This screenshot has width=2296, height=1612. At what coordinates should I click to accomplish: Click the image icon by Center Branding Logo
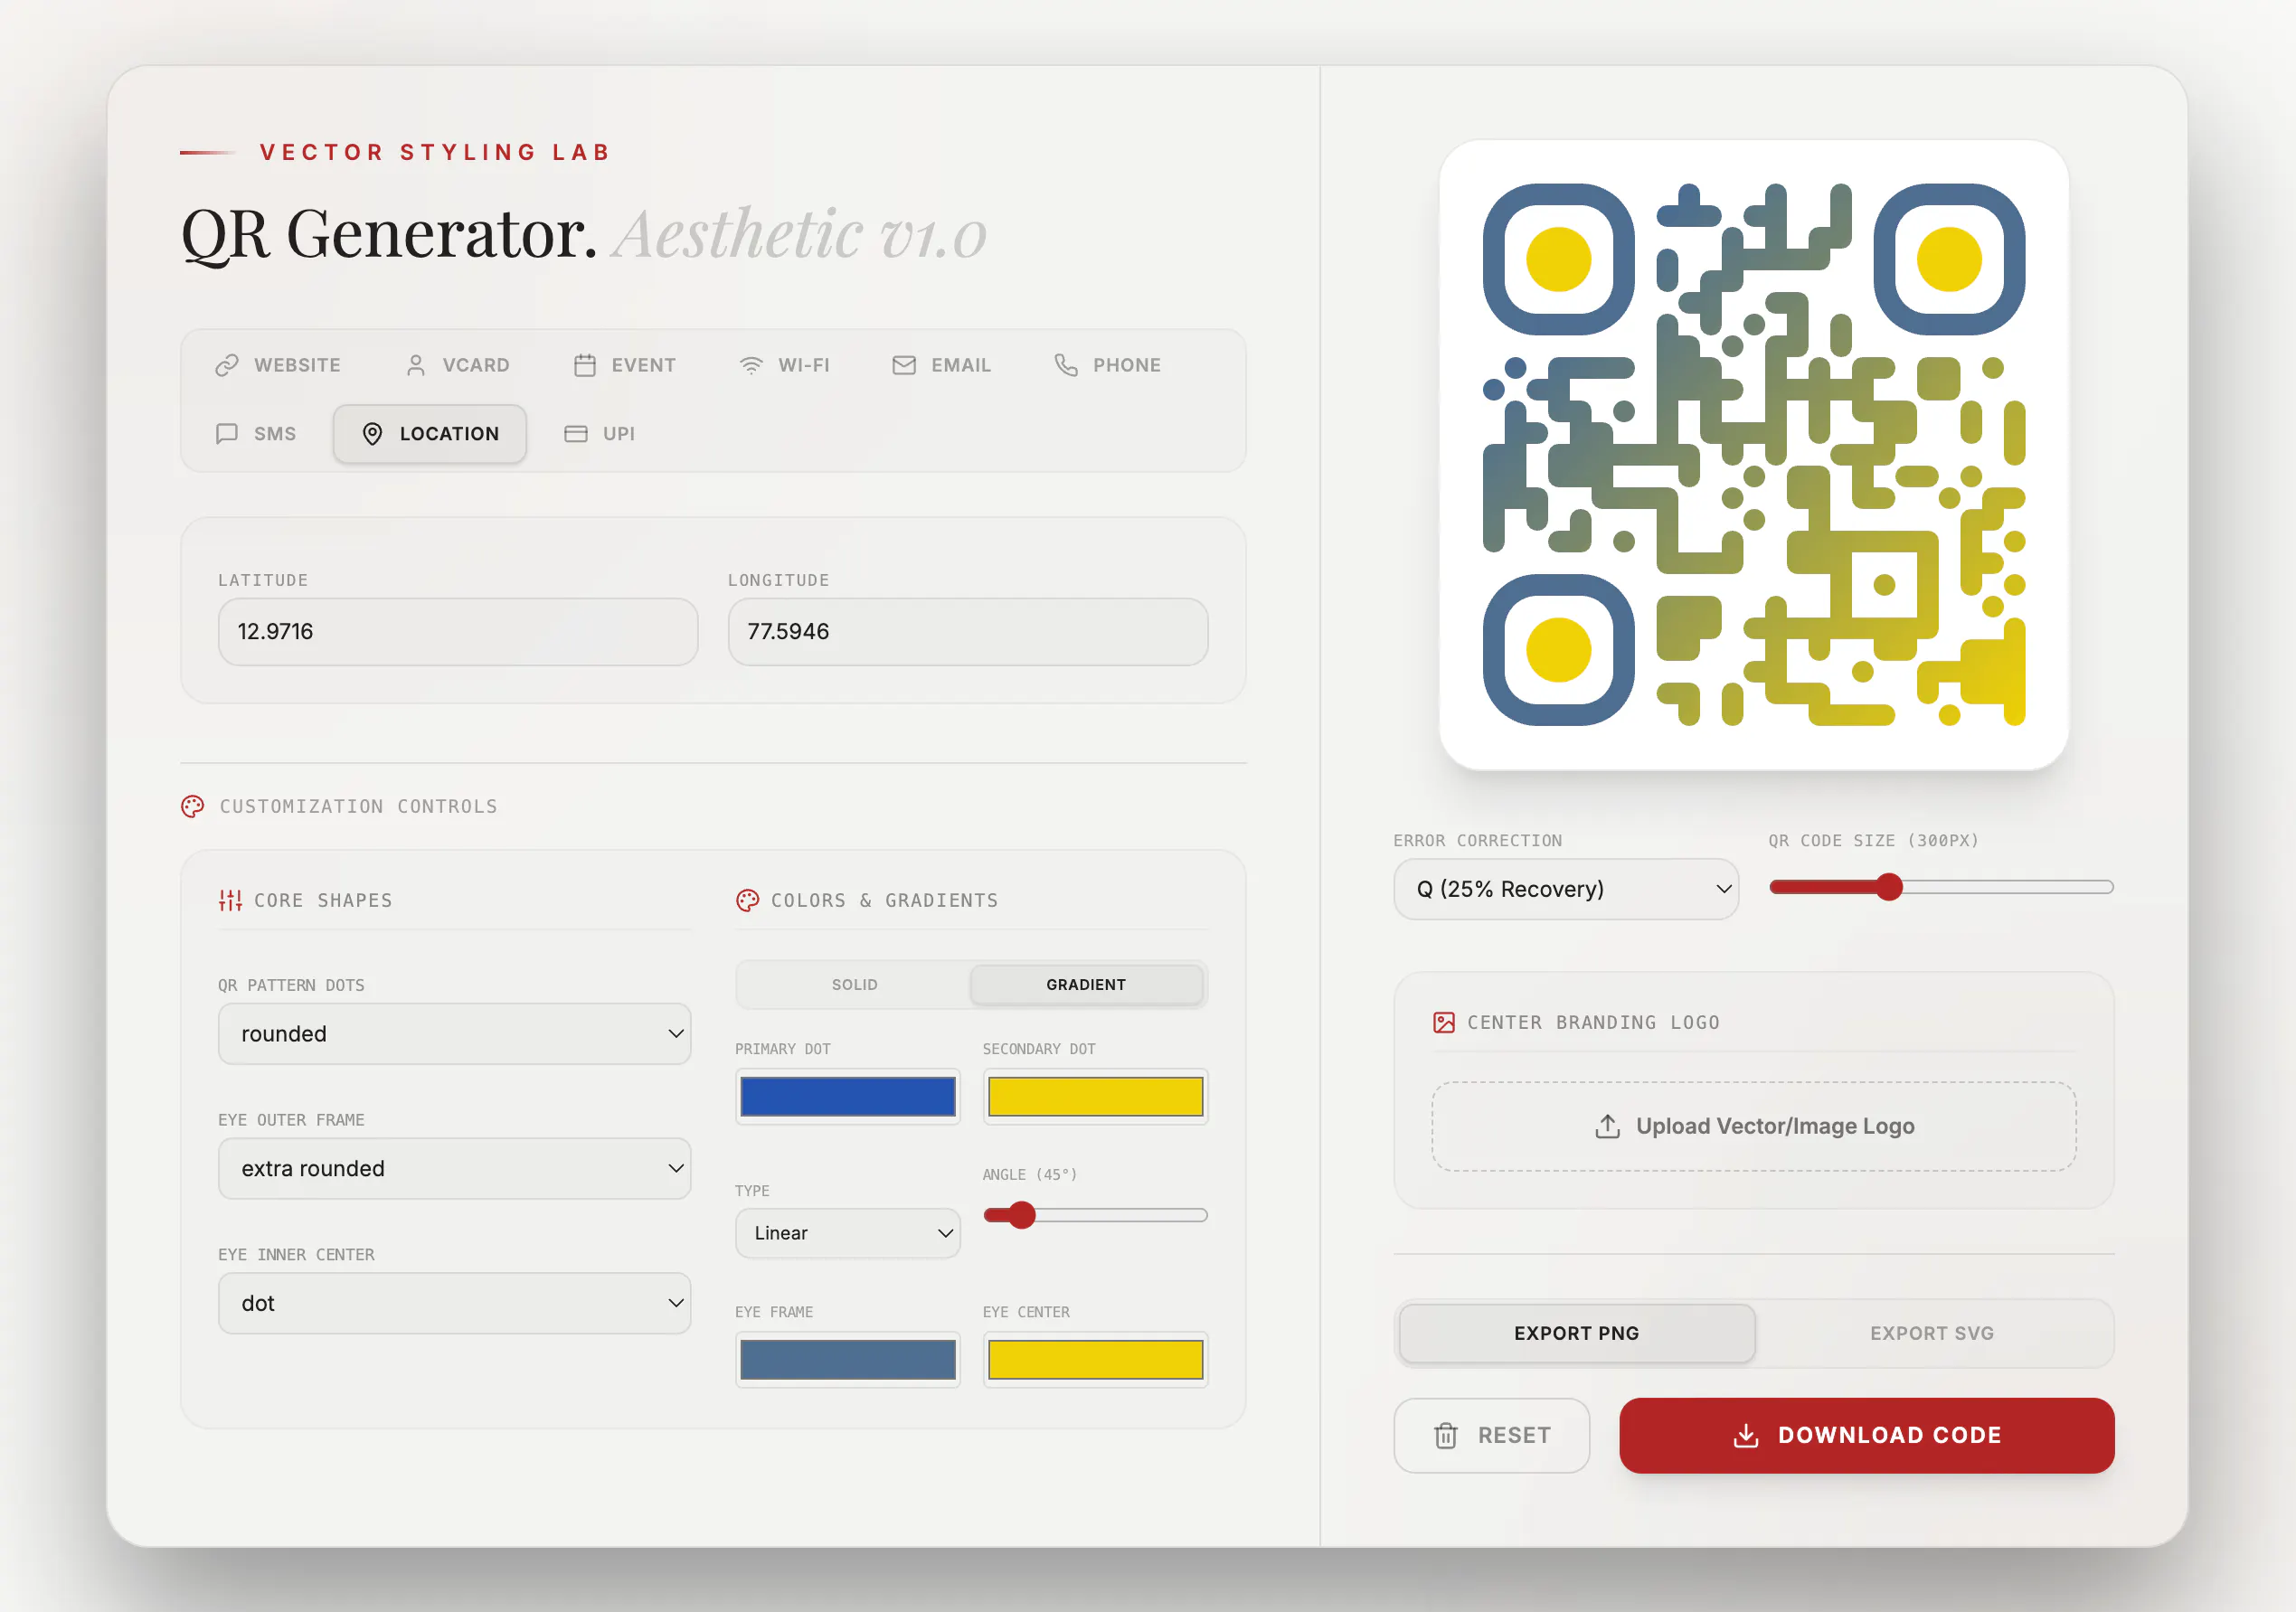coord(1444,1022)
